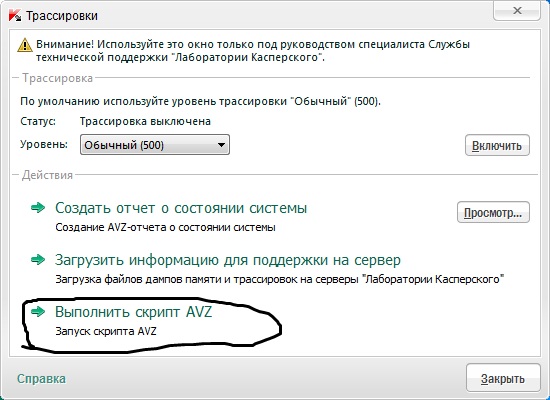
Task: Click description Создание AVZ-отчета о состоянии системы
Action: pyautogui.click(x=166, y=227)
